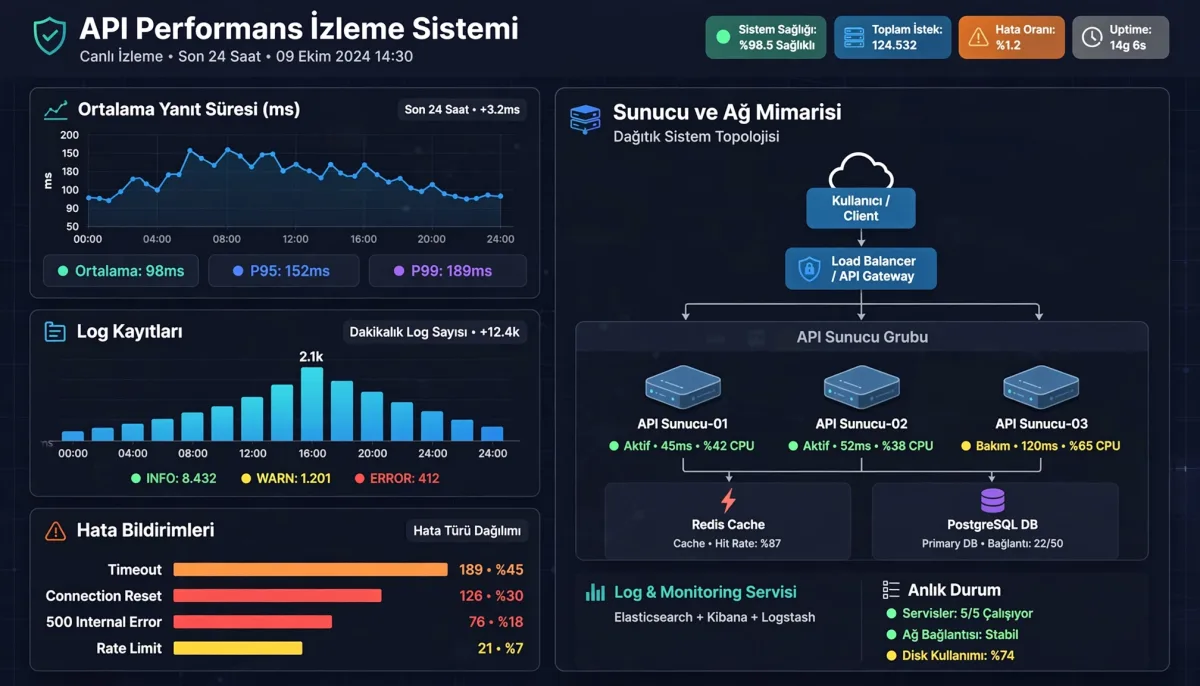Click the clock icon in Uptime badge

click(x=1092, y=38)
